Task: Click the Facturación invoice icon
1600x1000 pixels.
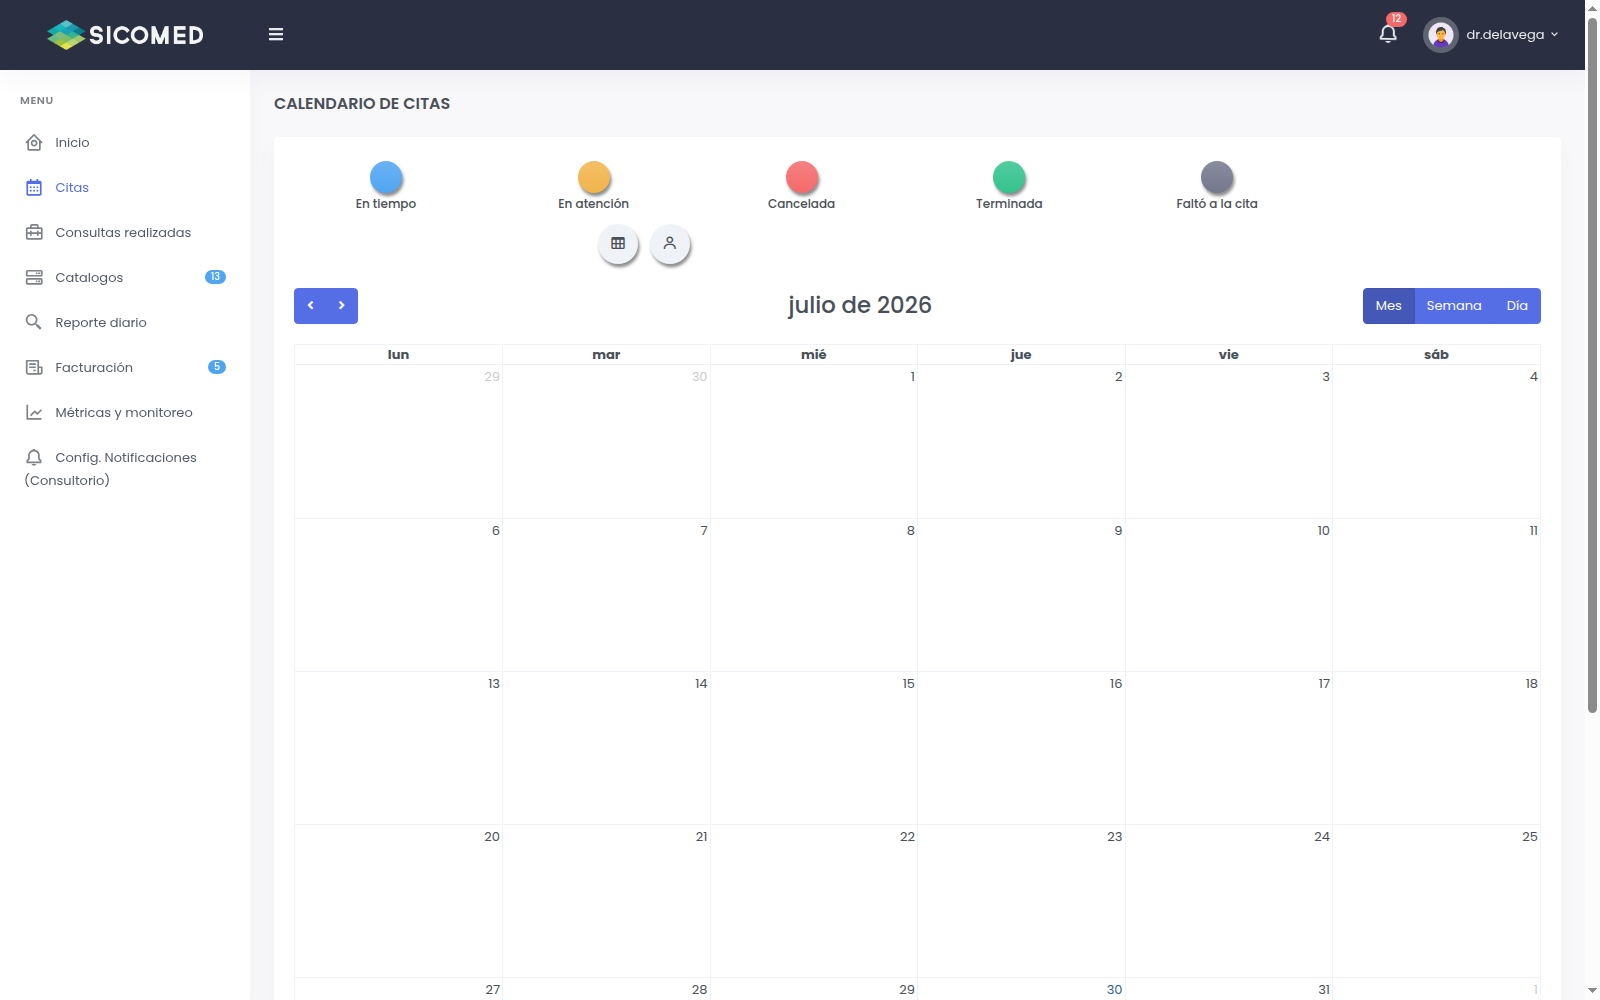Action: (x=34, y=368)
